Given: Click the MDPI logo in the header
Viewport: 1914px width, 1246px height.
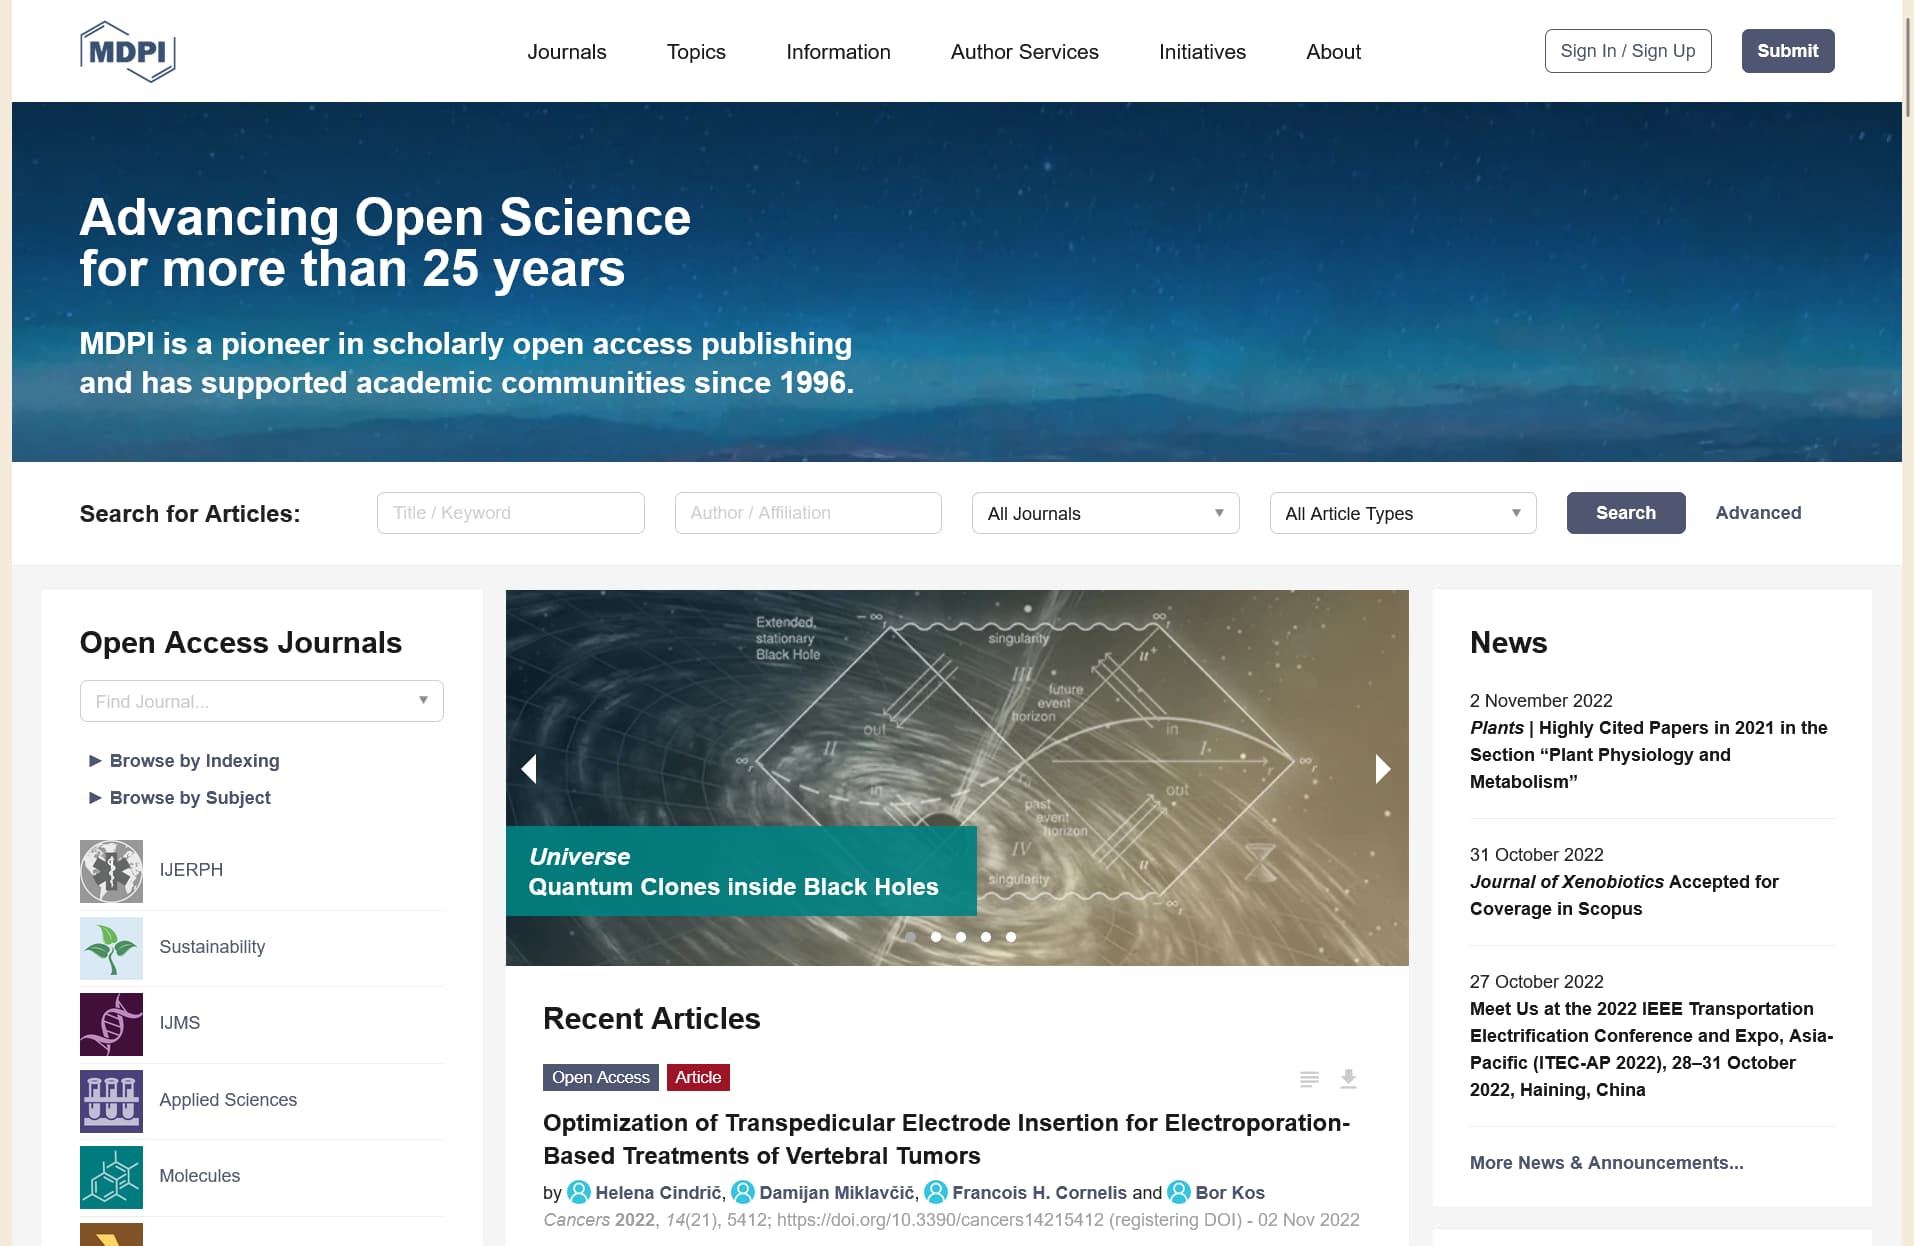Looking at the screenshot, I should point(127,51).
